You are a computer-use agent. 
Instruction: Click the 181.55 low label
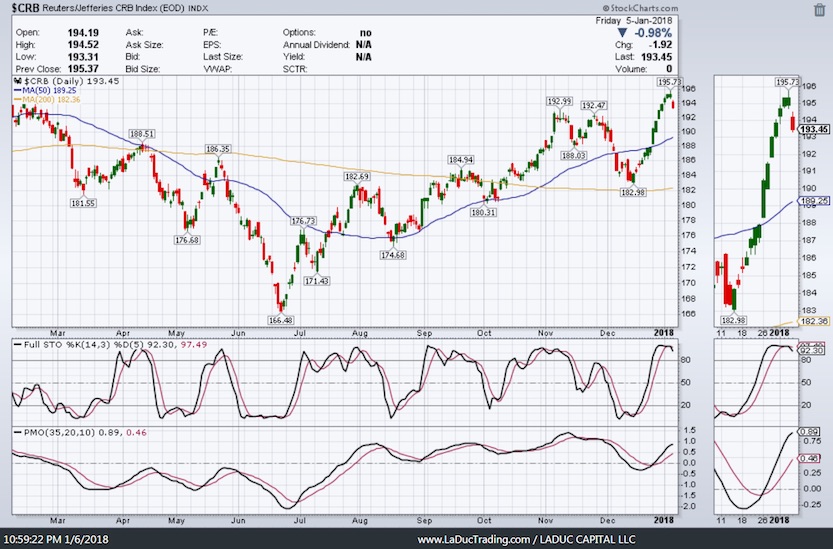pos(83,203)
